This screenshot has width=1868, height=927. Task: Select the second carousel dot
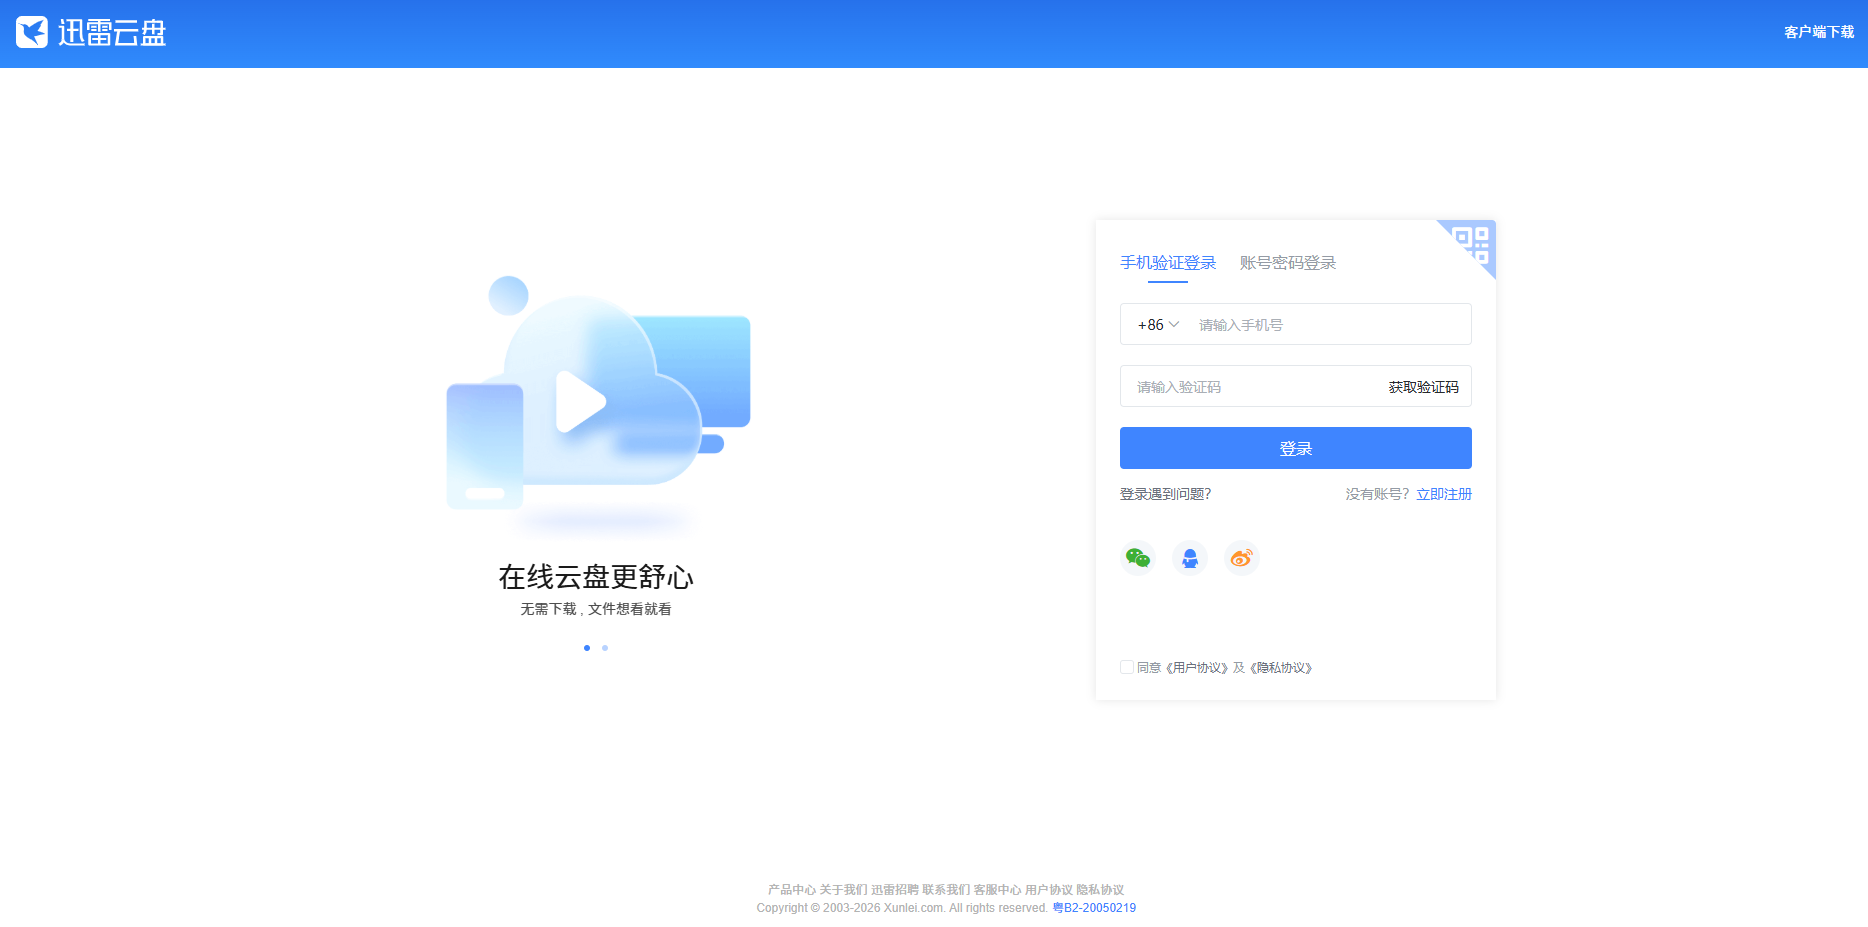pyautogui.click(x=605, y=648)
